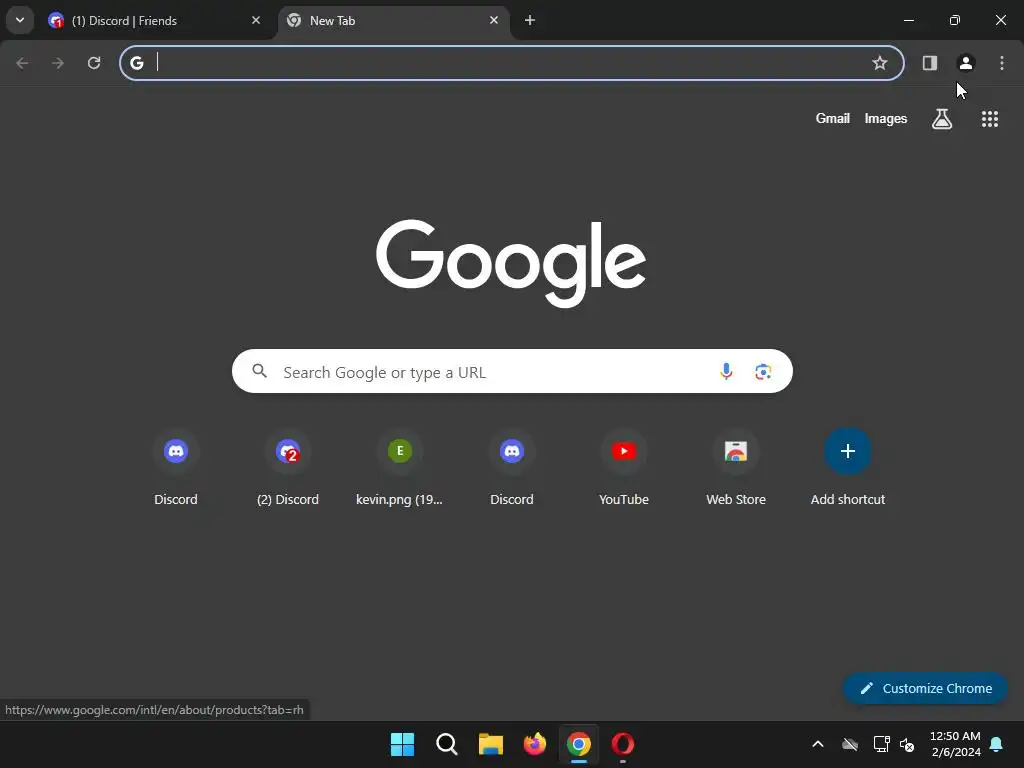Open the Windows Start menu
The width and height of the screenshot is (1024, 768).
[x=402, y=744]
